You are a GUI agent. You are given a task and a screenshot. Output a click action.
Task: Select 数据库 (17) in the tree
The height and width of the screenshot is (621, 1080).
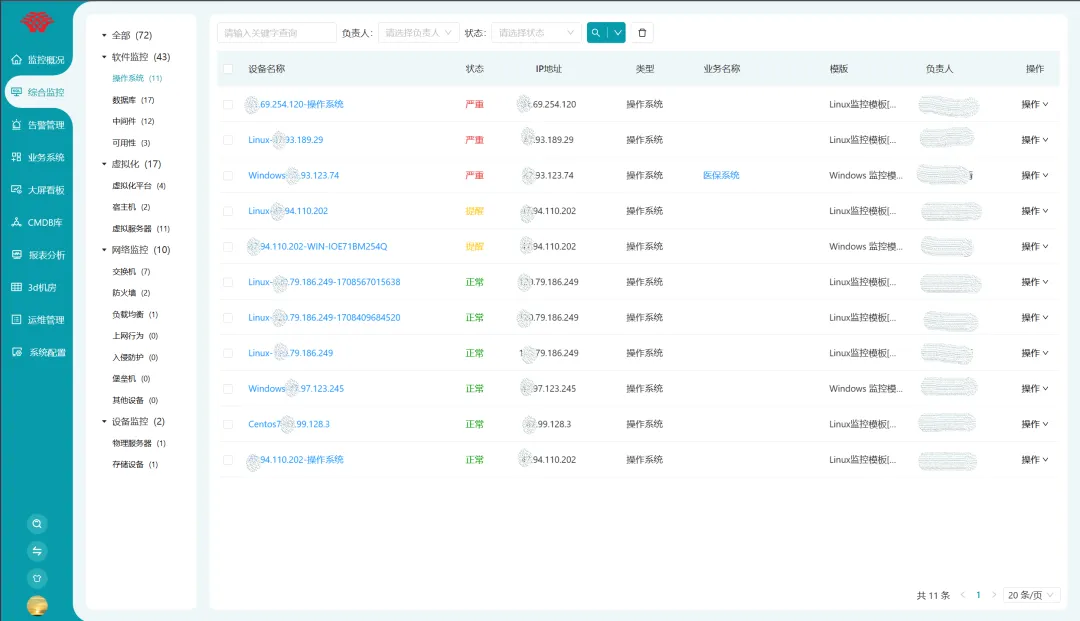133,100
